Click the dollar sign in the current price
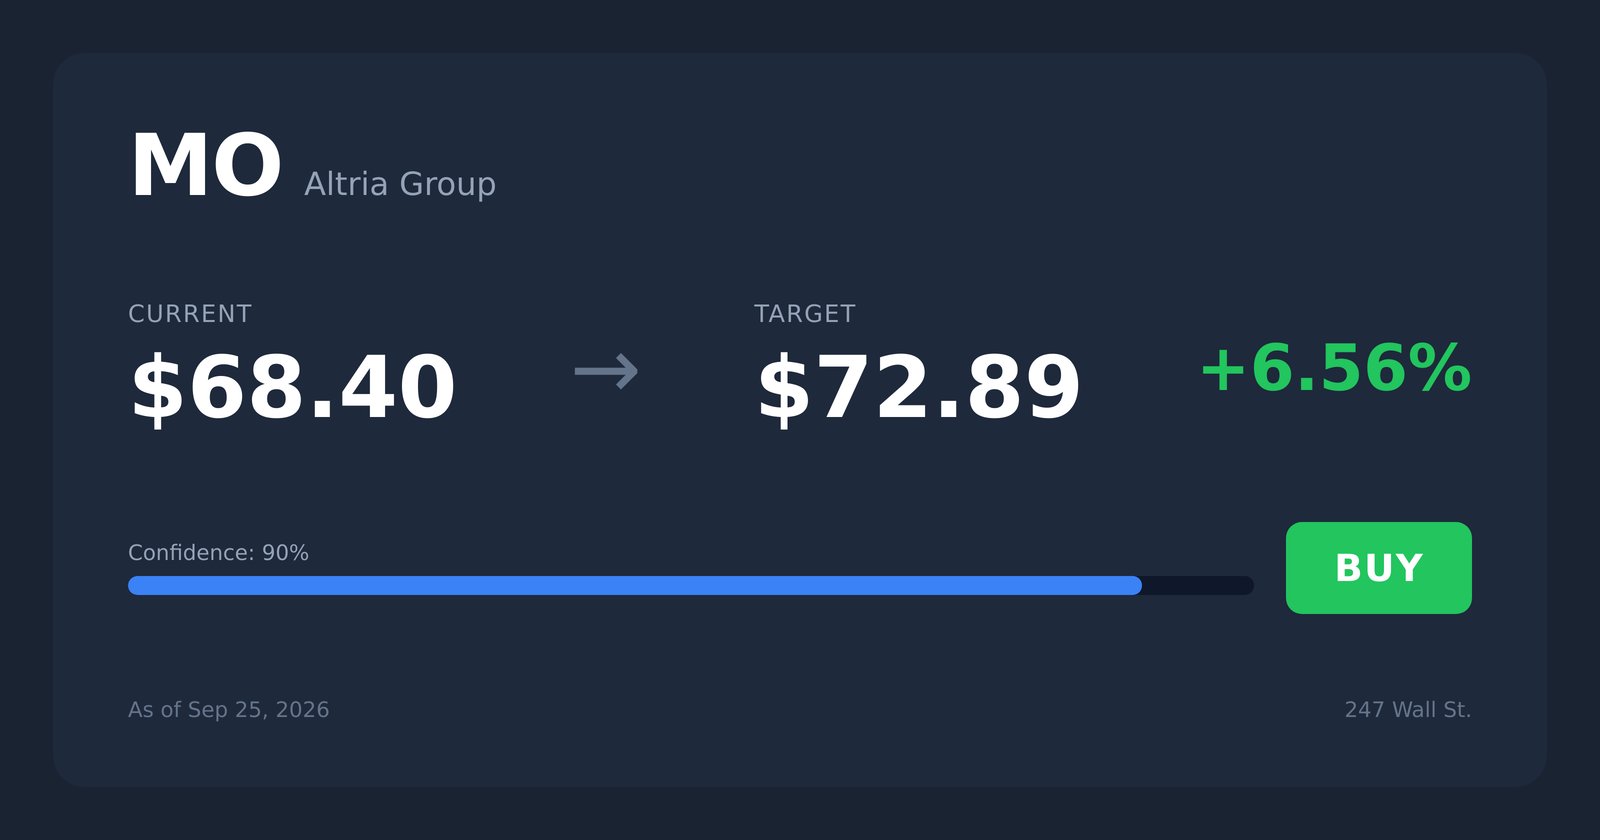Image resolution: width=1600 pixels, height=840 pixels. [x=158, y=388]
